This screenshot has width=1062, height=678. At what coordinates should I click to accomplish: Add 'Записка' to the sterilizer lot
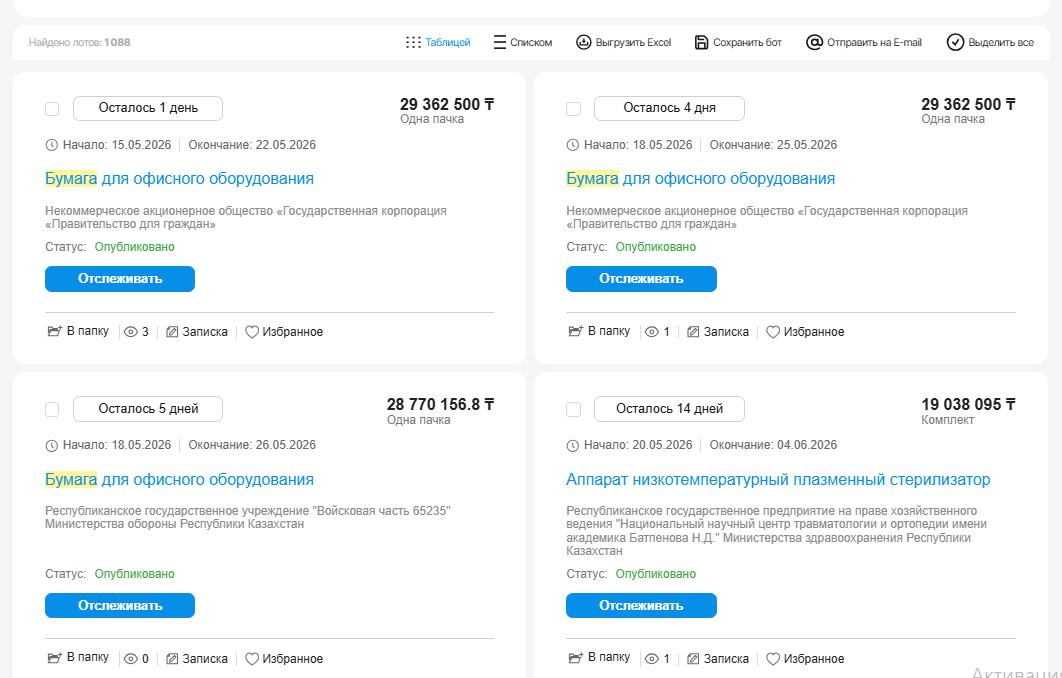pos(718,659)
